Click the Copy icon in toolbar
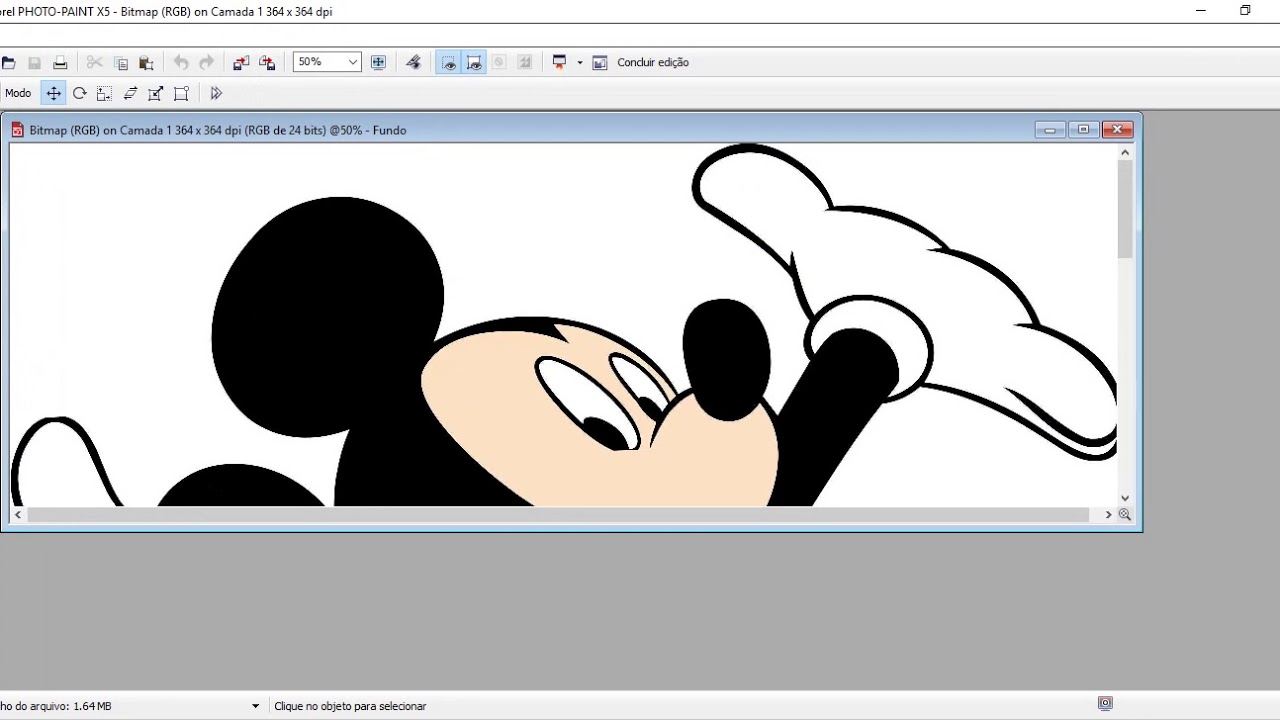 click(121, 62)
